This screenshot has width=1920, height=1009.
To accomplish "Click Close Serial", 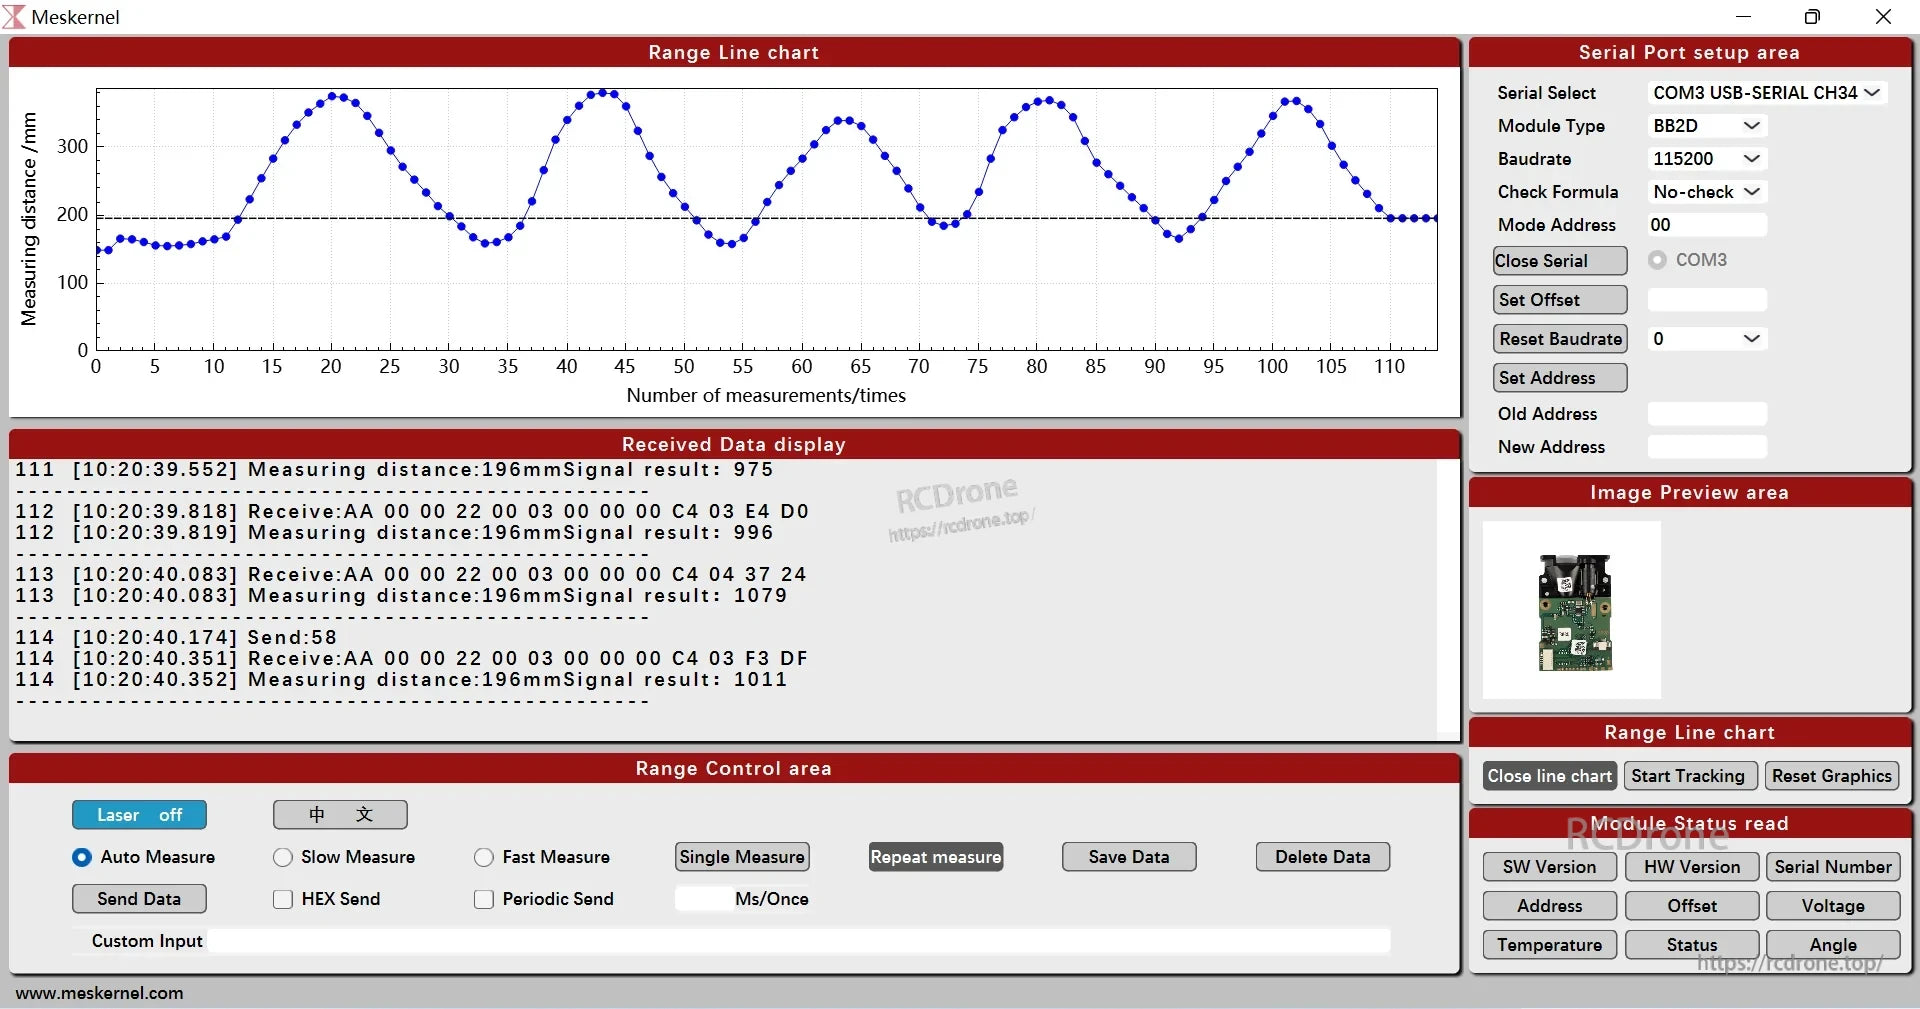I will pos(1558,260).
